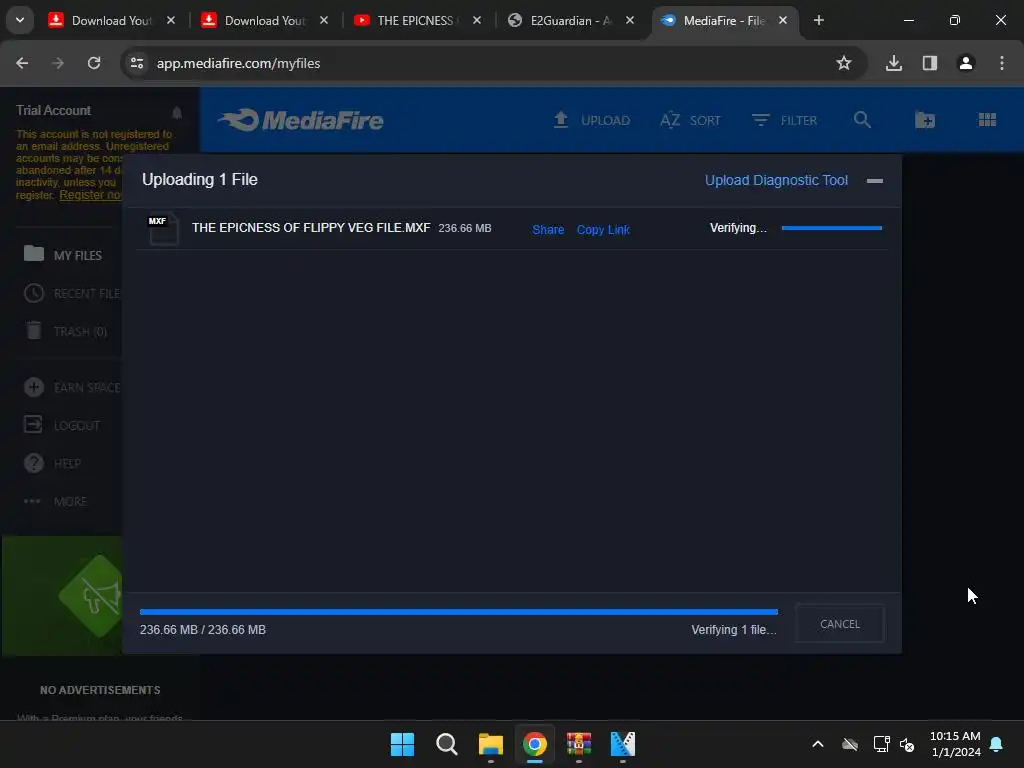Open Windows taskbar search
Viewport: 1024px width, 768px height.
(x=447, y=744)
